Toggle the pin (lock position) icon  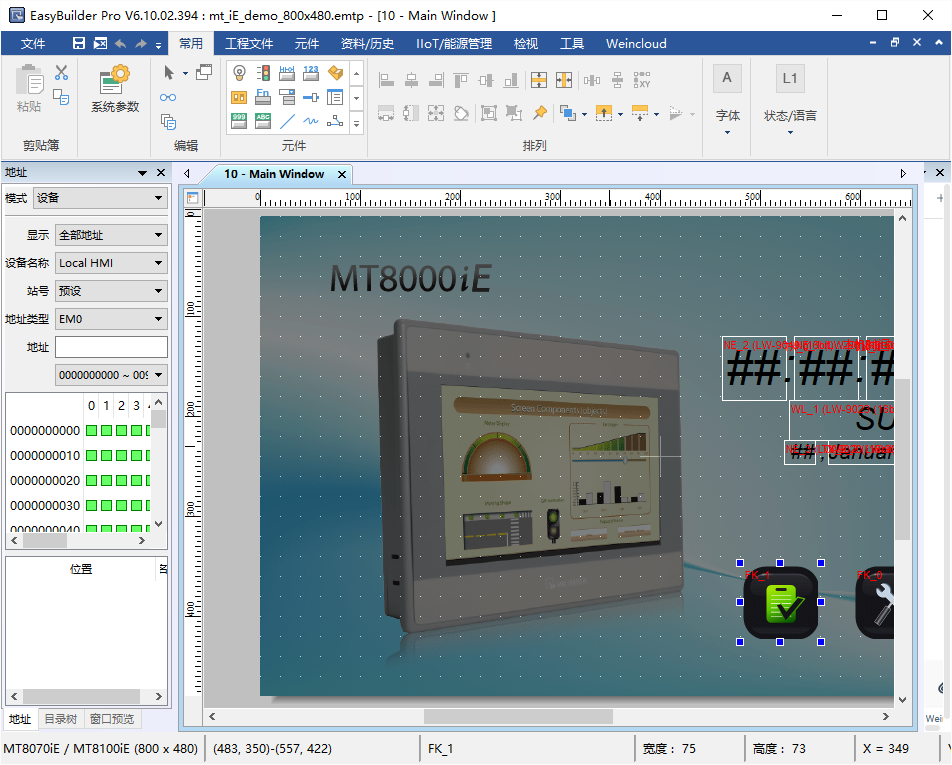tap(540, 113)
